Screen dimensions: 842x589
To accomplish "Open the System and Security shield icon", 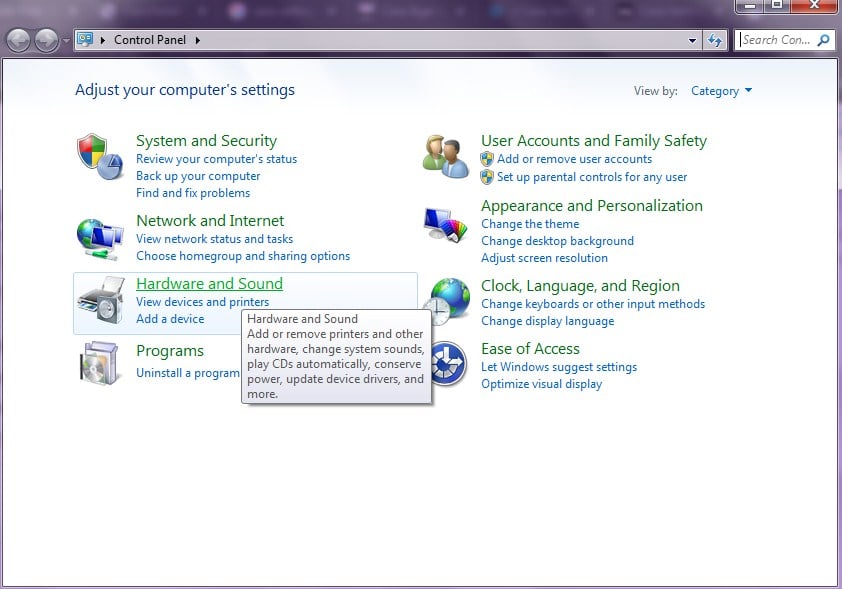I will pos(100,156).
